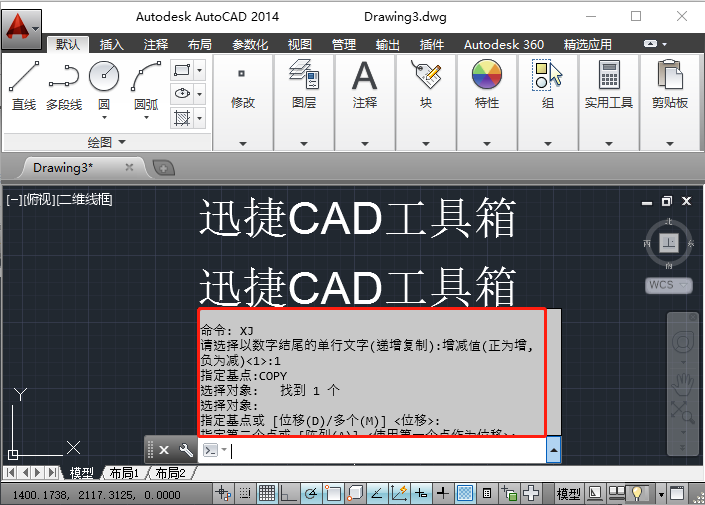Open the rectangle tool dropdown arrow
The width and height of the screenshot is (705, 505).
pyautogui.click(x=200, y=70)
